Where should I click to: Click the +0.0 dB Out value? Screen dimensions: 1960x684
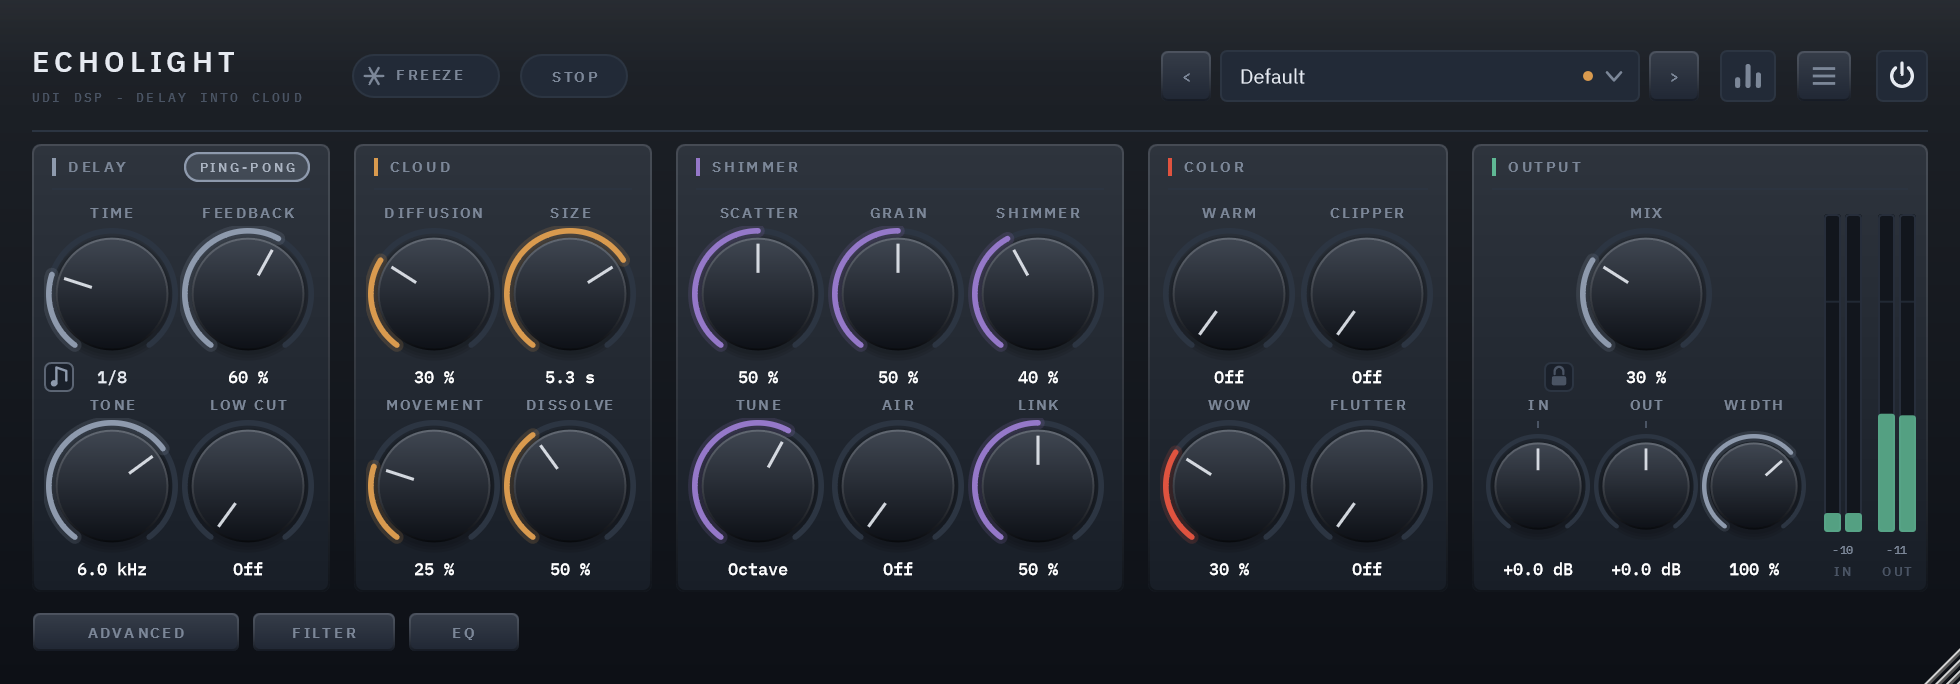[1646, 569]
